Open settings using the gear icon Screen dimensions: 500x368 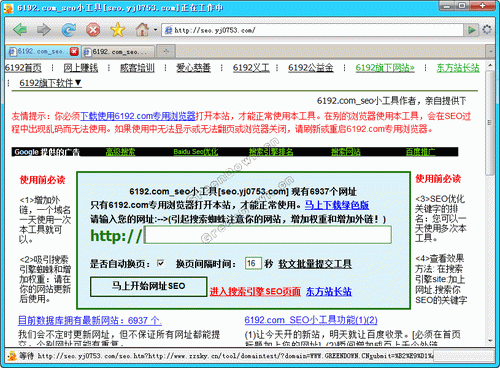487,30
